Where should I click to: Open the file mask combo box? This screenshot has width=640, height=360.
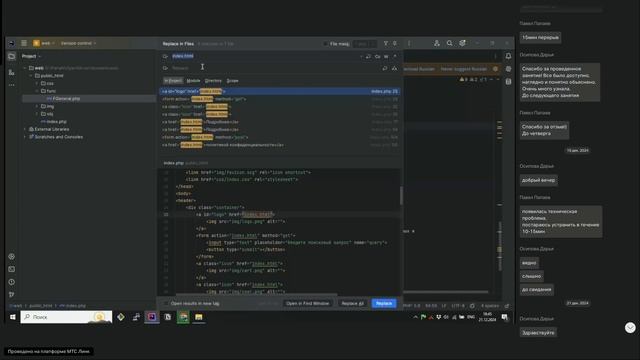(x=365, y=44)
